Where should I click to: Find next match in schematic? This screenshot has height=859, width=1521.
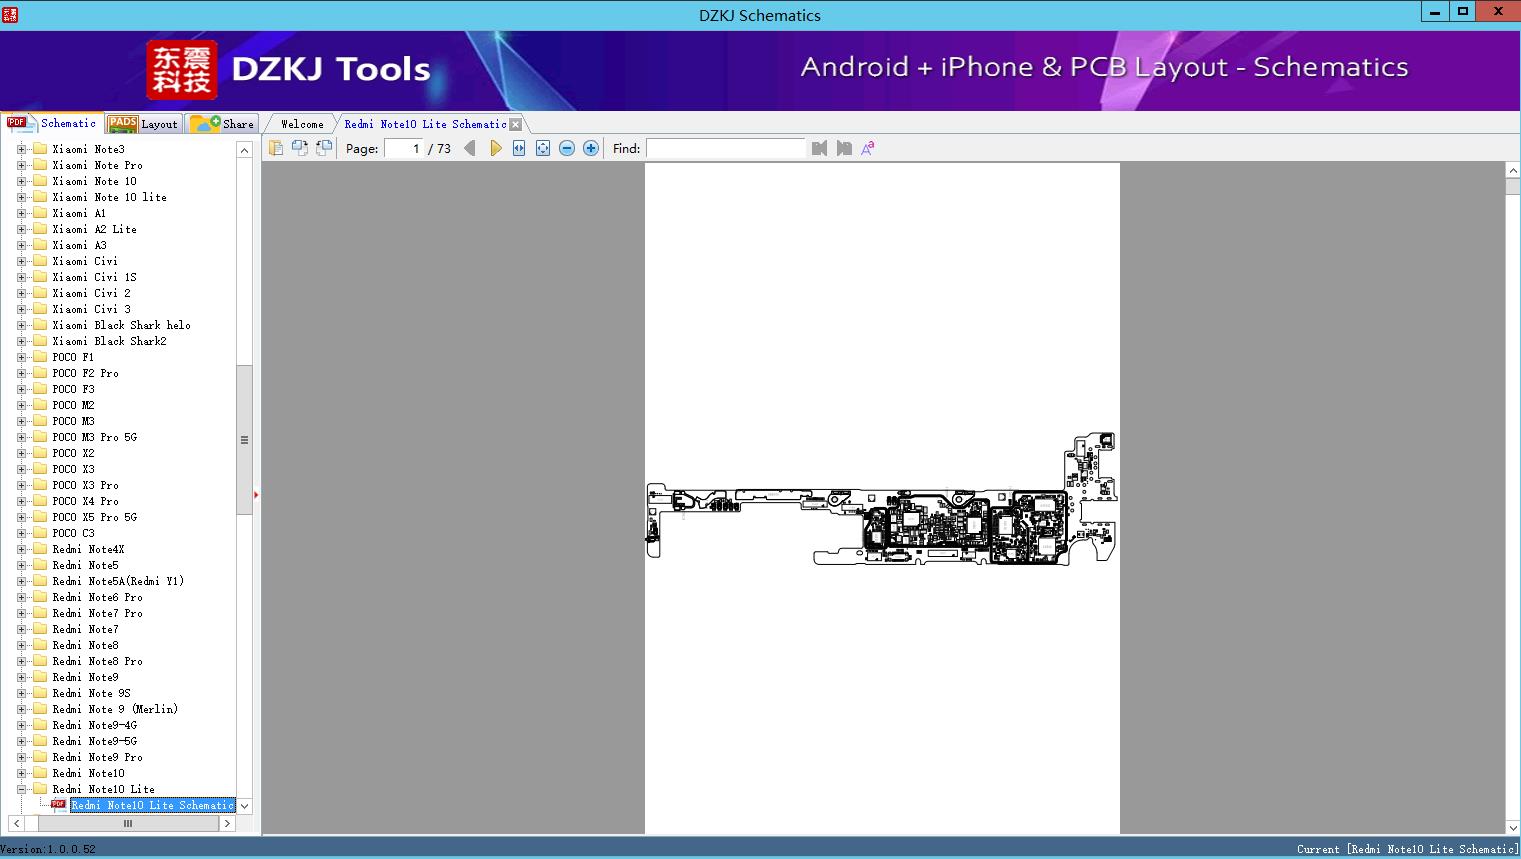click(844, 148)
